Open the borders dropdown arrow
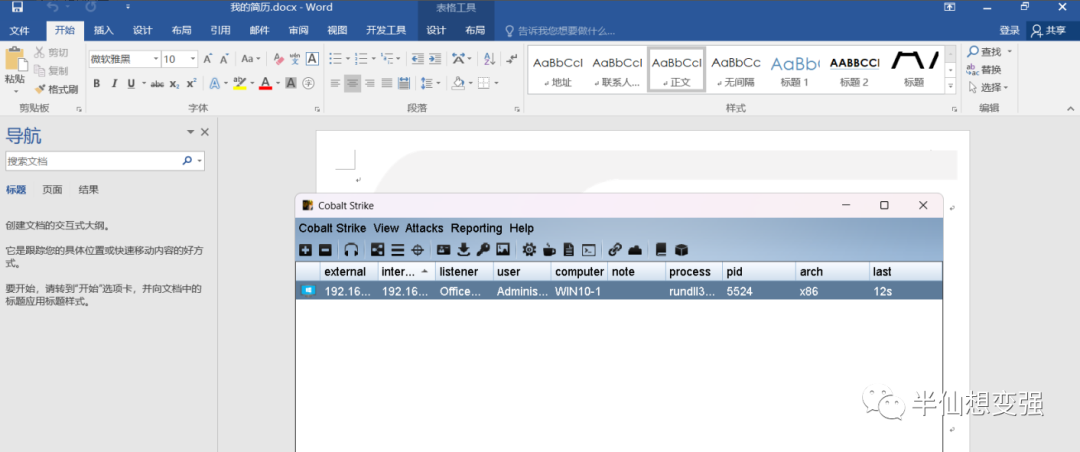The height and width of the screenshot is (452, 1080). (x=497, y=83)
